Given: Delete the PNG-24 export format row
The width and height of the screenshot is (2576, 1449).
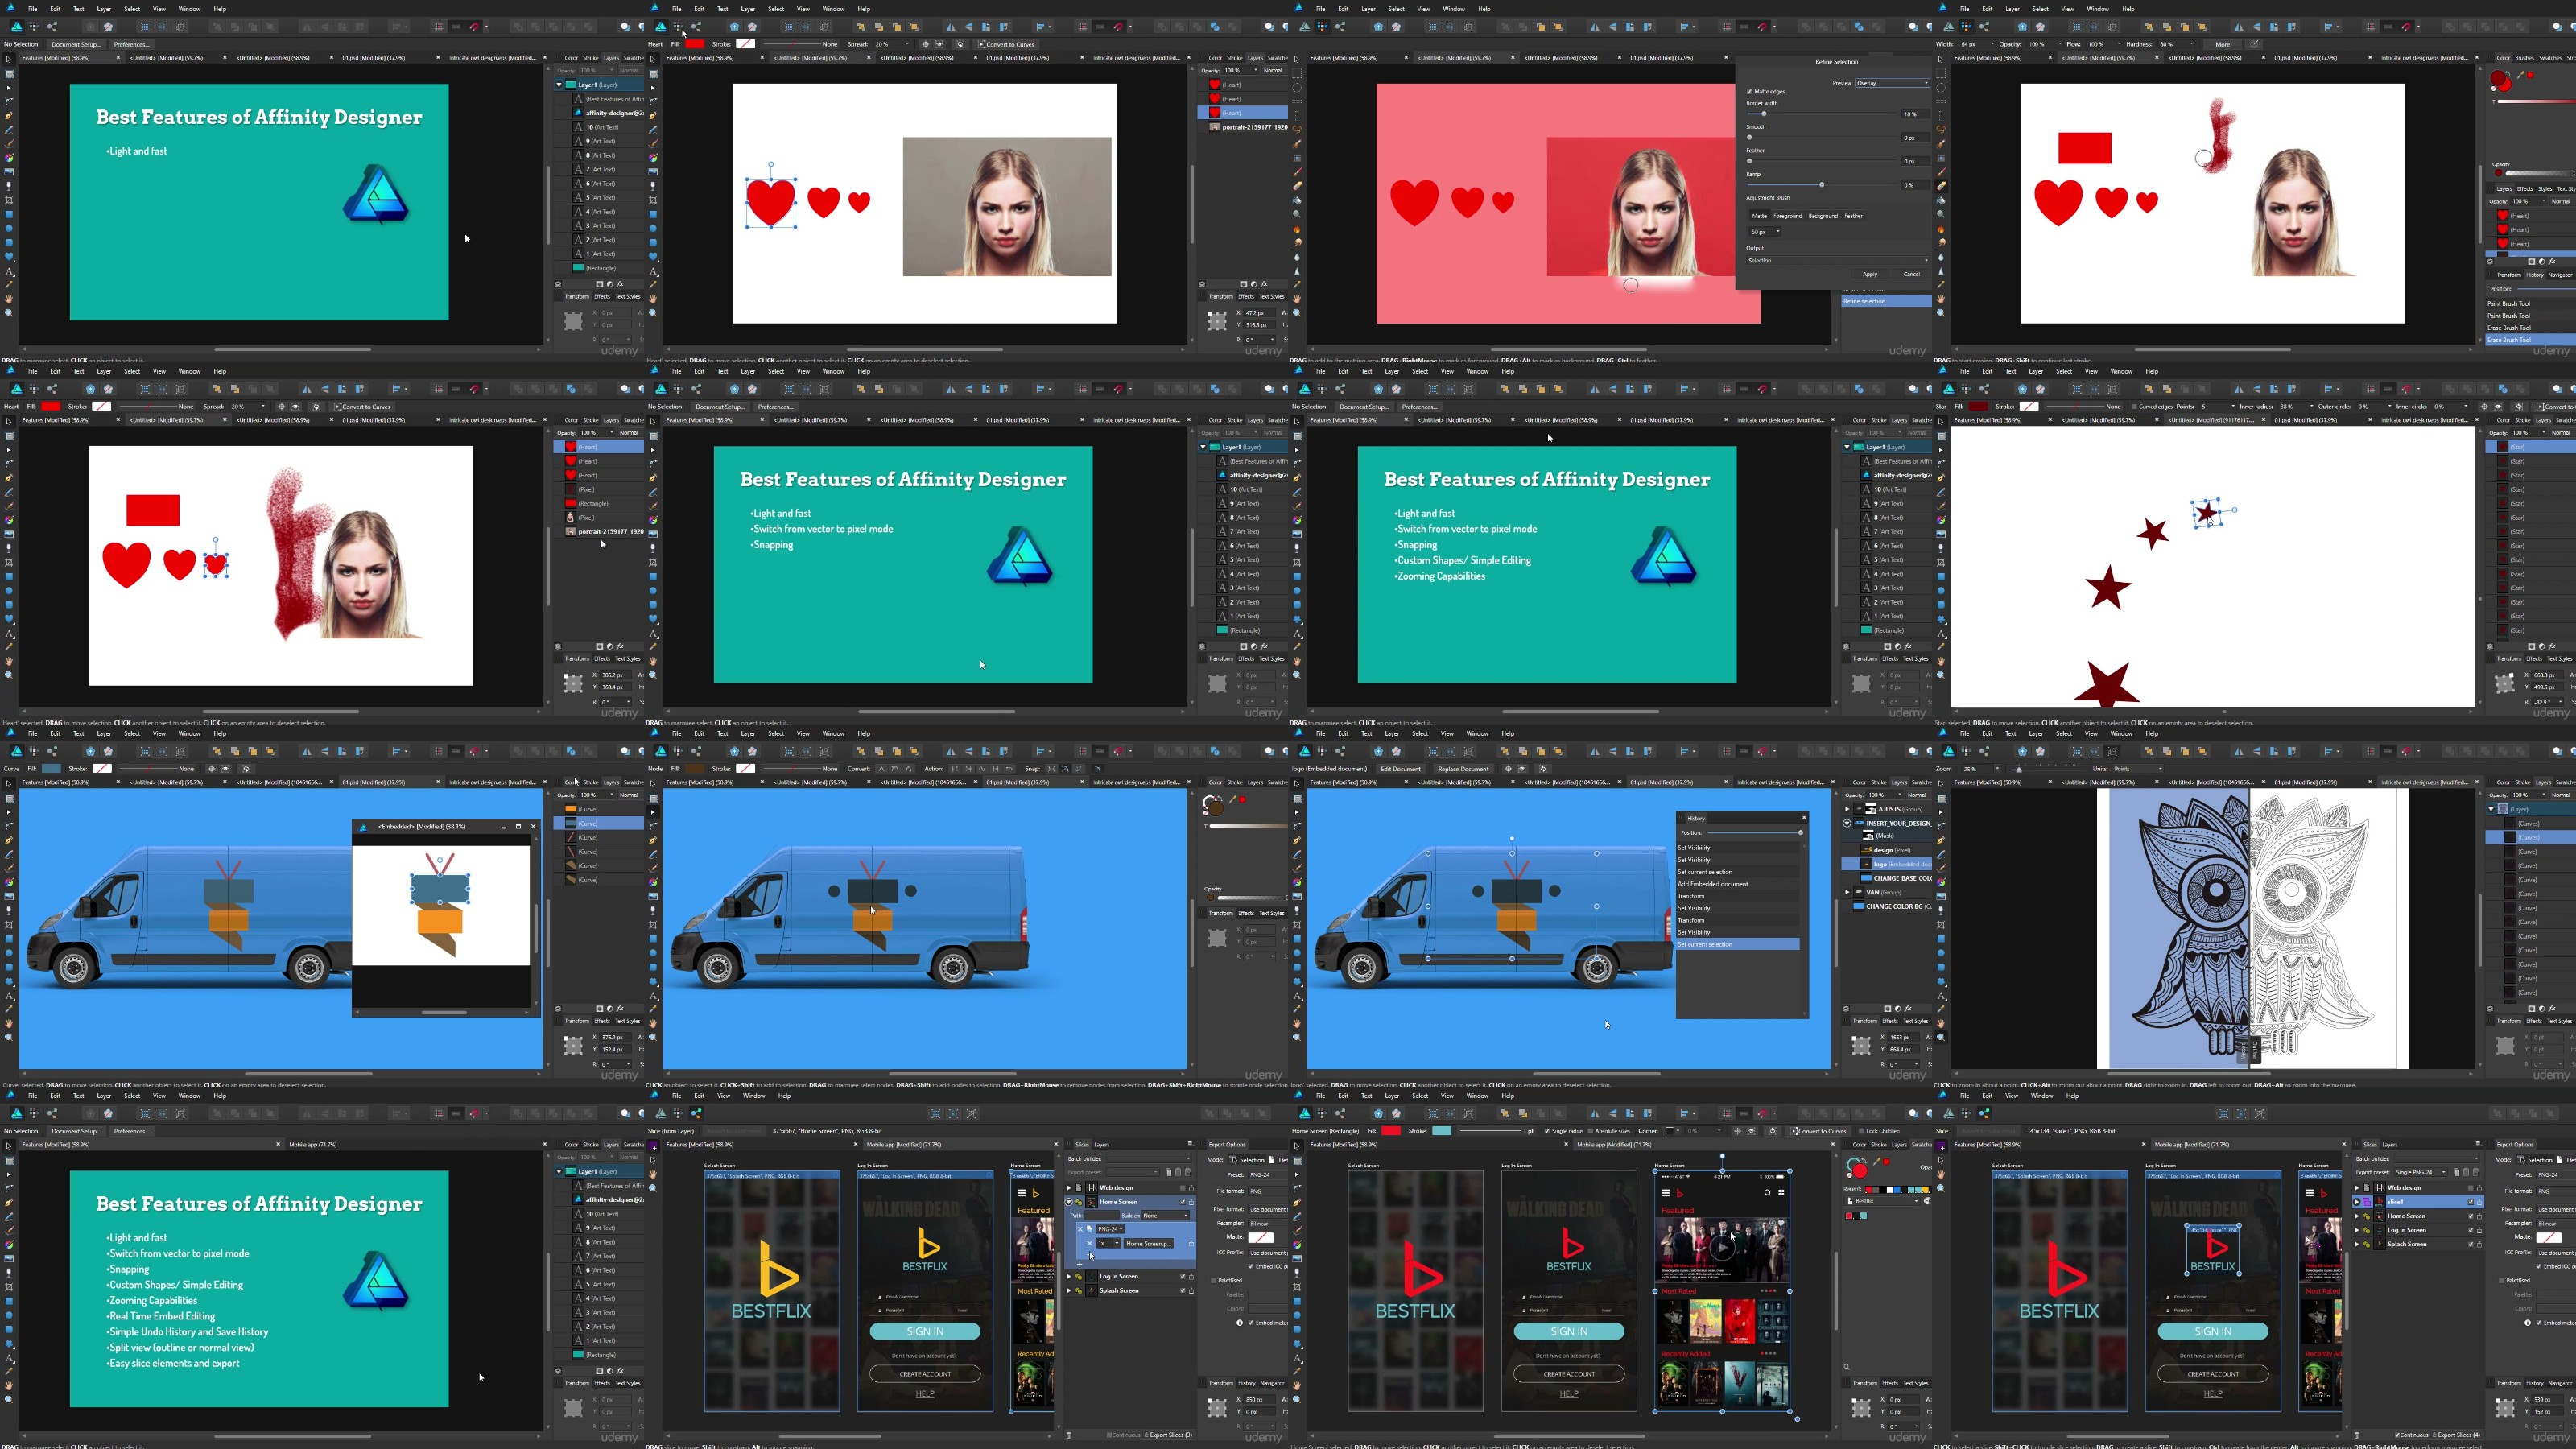Looking at the screenshot, I should [1081, 1229].
